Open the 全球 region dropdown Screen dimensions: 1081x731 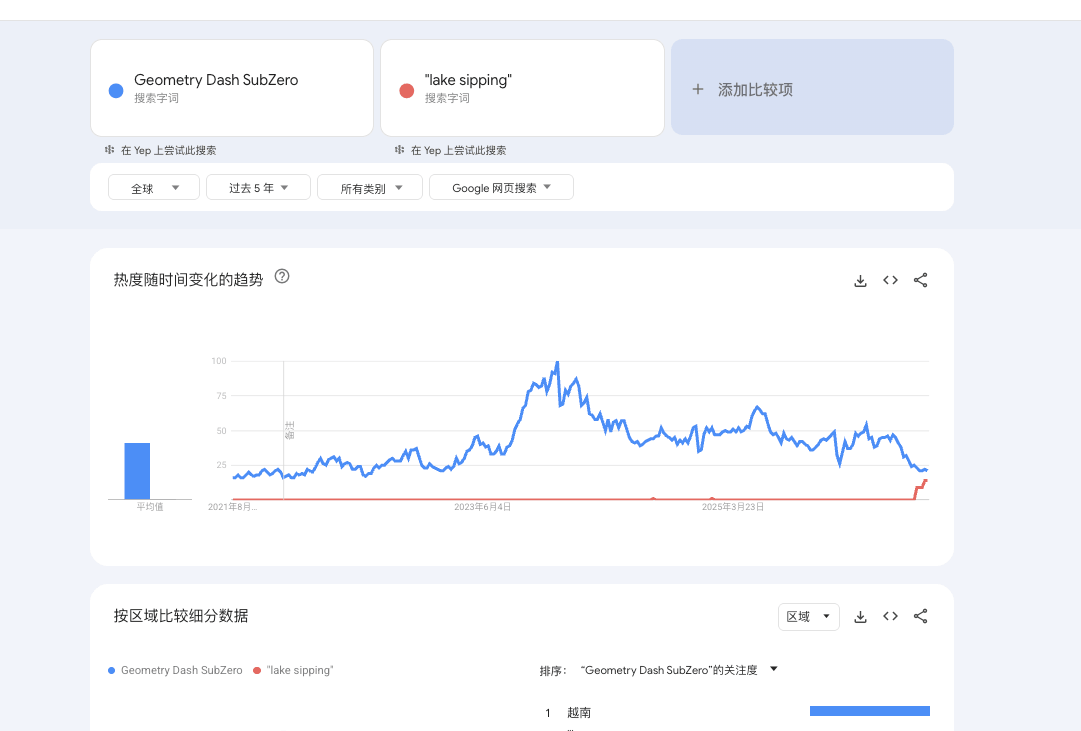[x=154, y=188]
